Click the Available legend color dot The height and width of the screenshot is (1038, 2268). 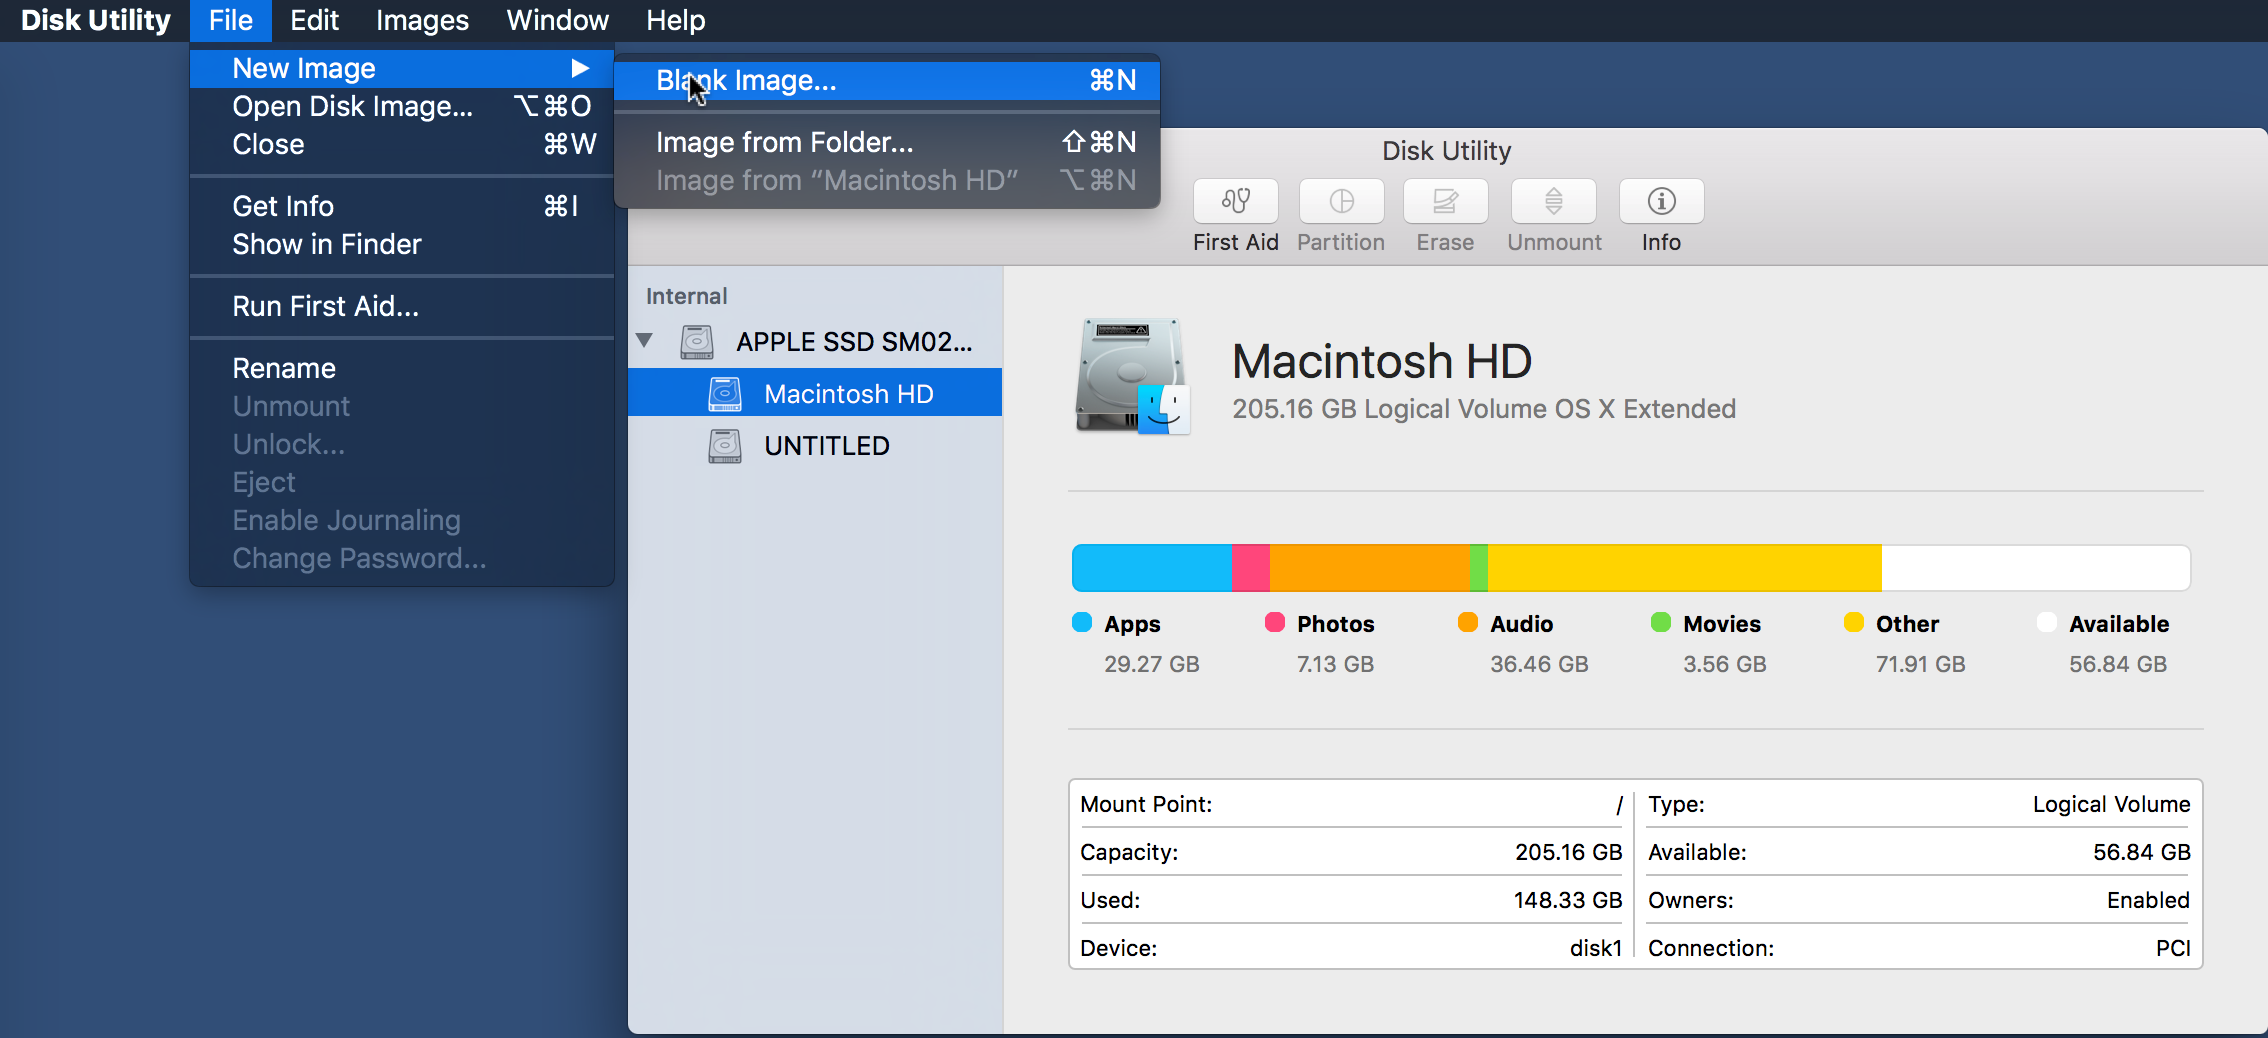pos(2047,622)
